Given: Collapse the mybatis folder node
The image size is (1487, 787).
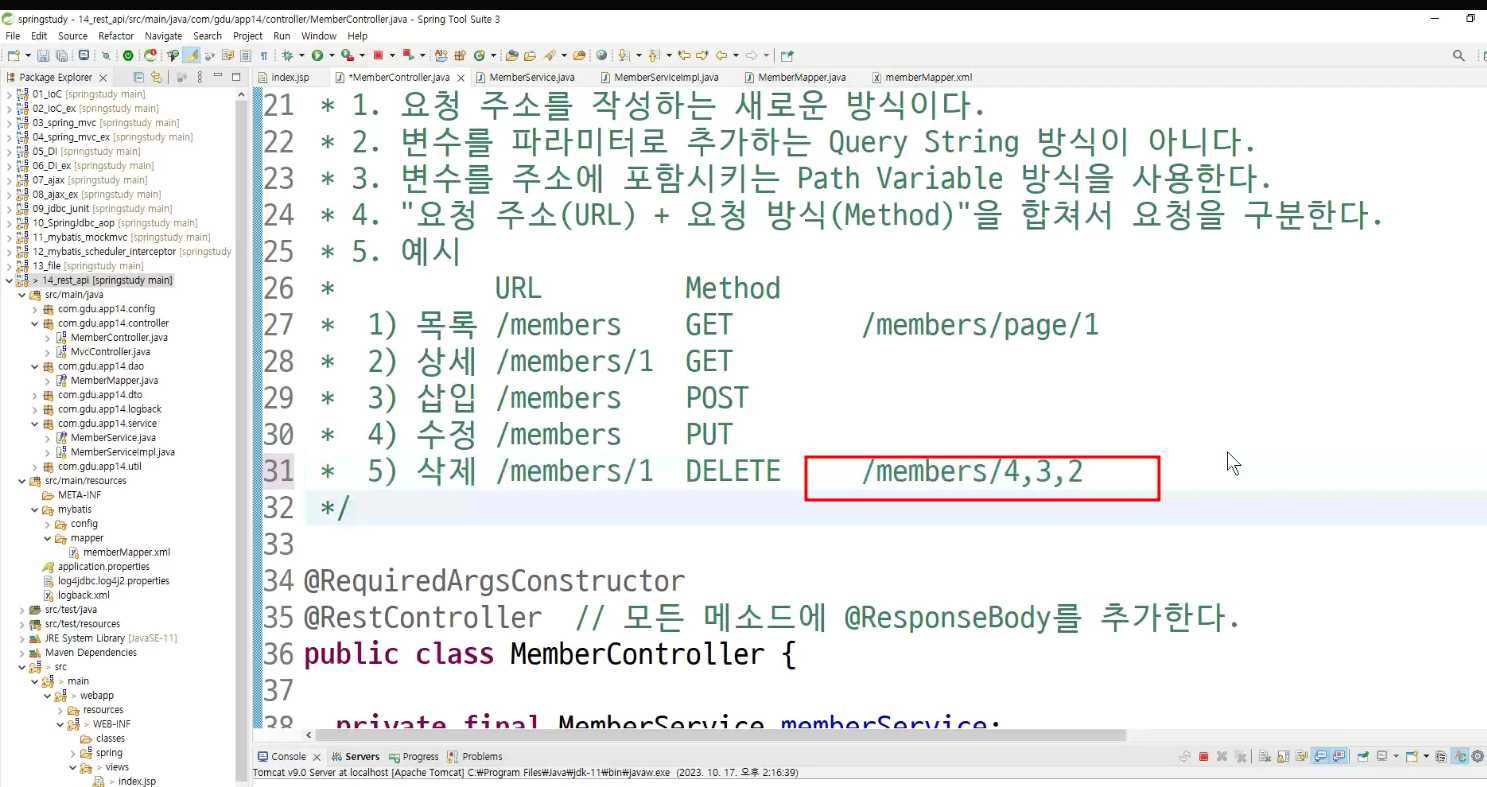Looking at the screenshot, I should (x=35, y=510).
